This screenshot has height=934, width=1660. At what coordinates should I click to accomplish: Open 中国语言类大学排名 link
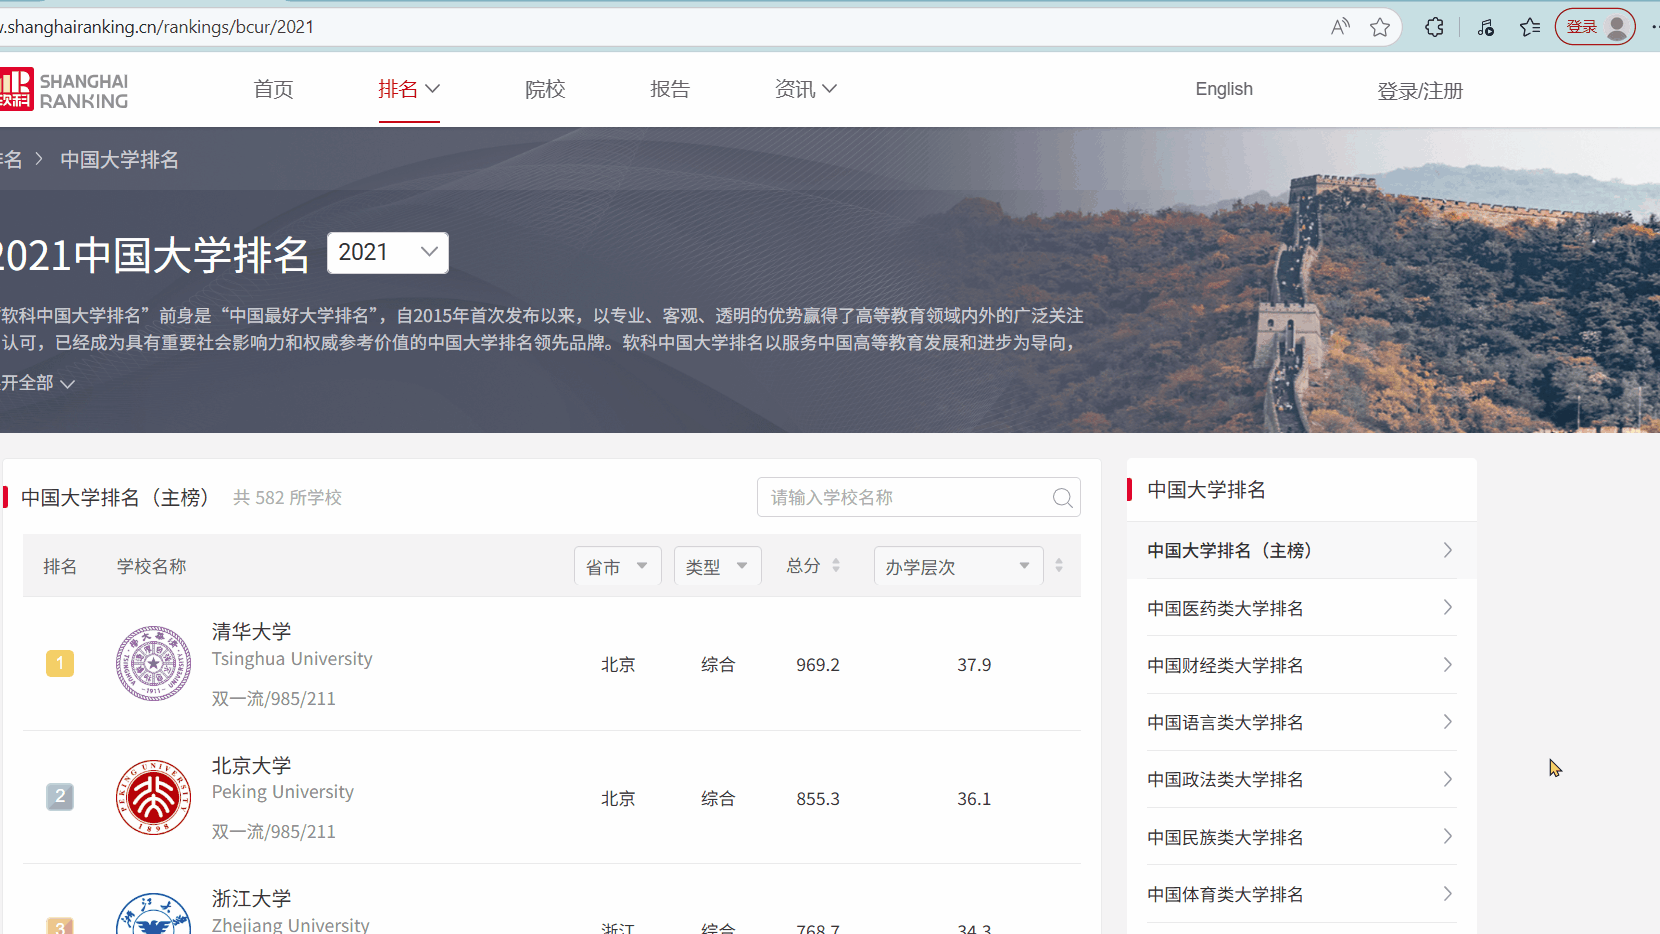point(1225,722)
